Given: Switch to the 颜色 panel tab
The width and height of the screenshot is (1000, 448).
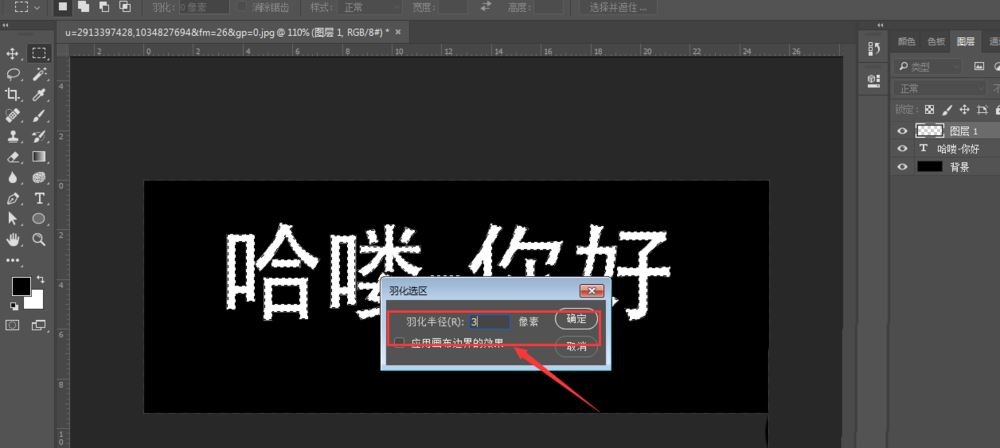Looking at the screenshot, I should [906, 41].
